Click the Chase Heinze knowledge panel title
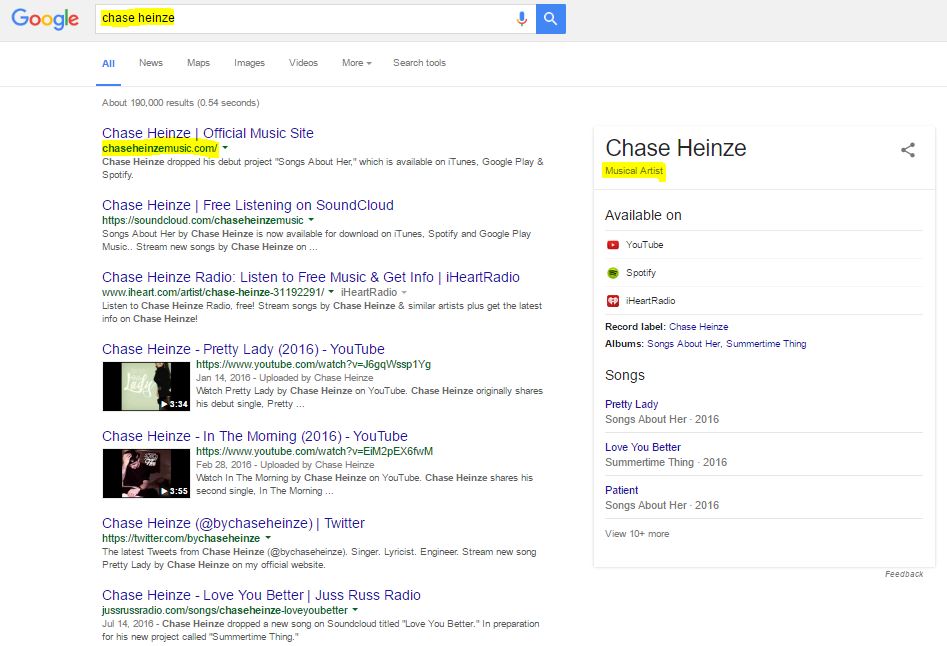This screenshot has width=947, height=646. click(x=676, y=148)
